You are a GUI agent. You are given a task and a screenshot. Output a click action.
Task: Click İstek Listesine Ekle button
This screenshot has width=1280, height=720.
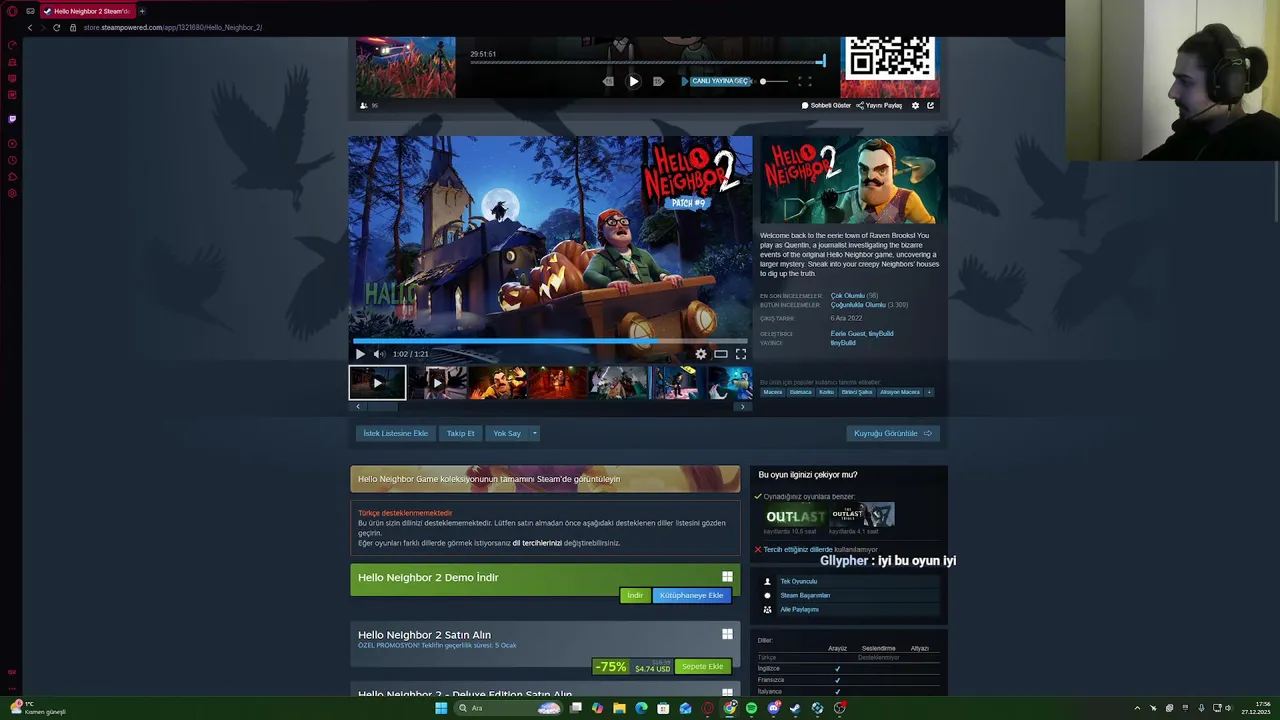click(x=395, y=433)
